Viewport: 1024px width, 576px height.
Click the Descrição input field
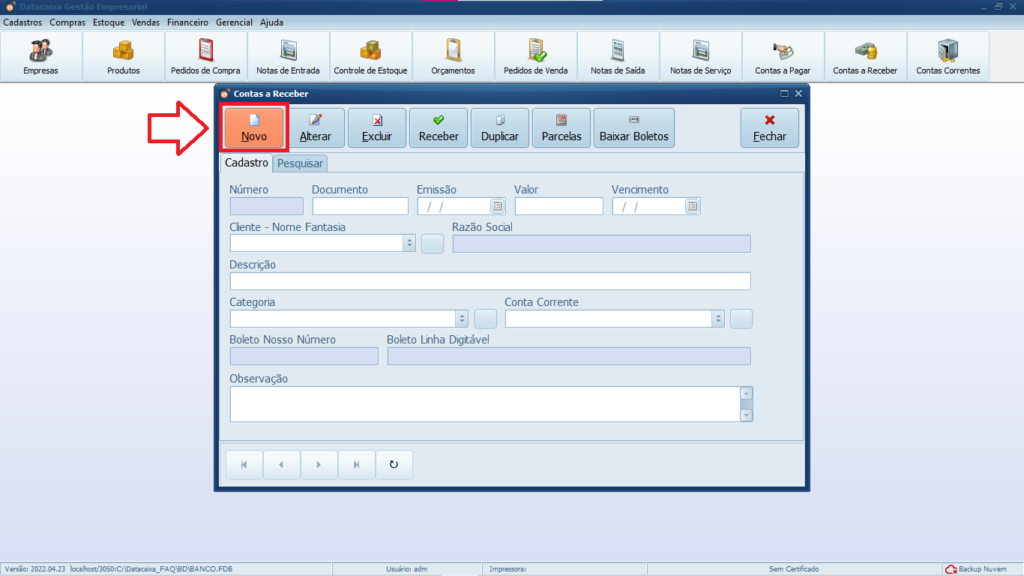coord(489,281)
